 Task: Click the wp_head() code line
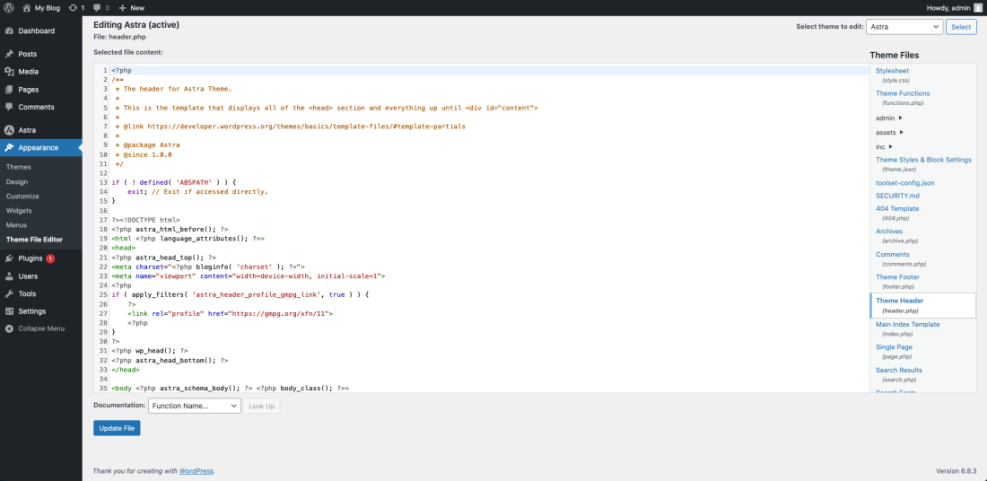(x=150, y=350)
